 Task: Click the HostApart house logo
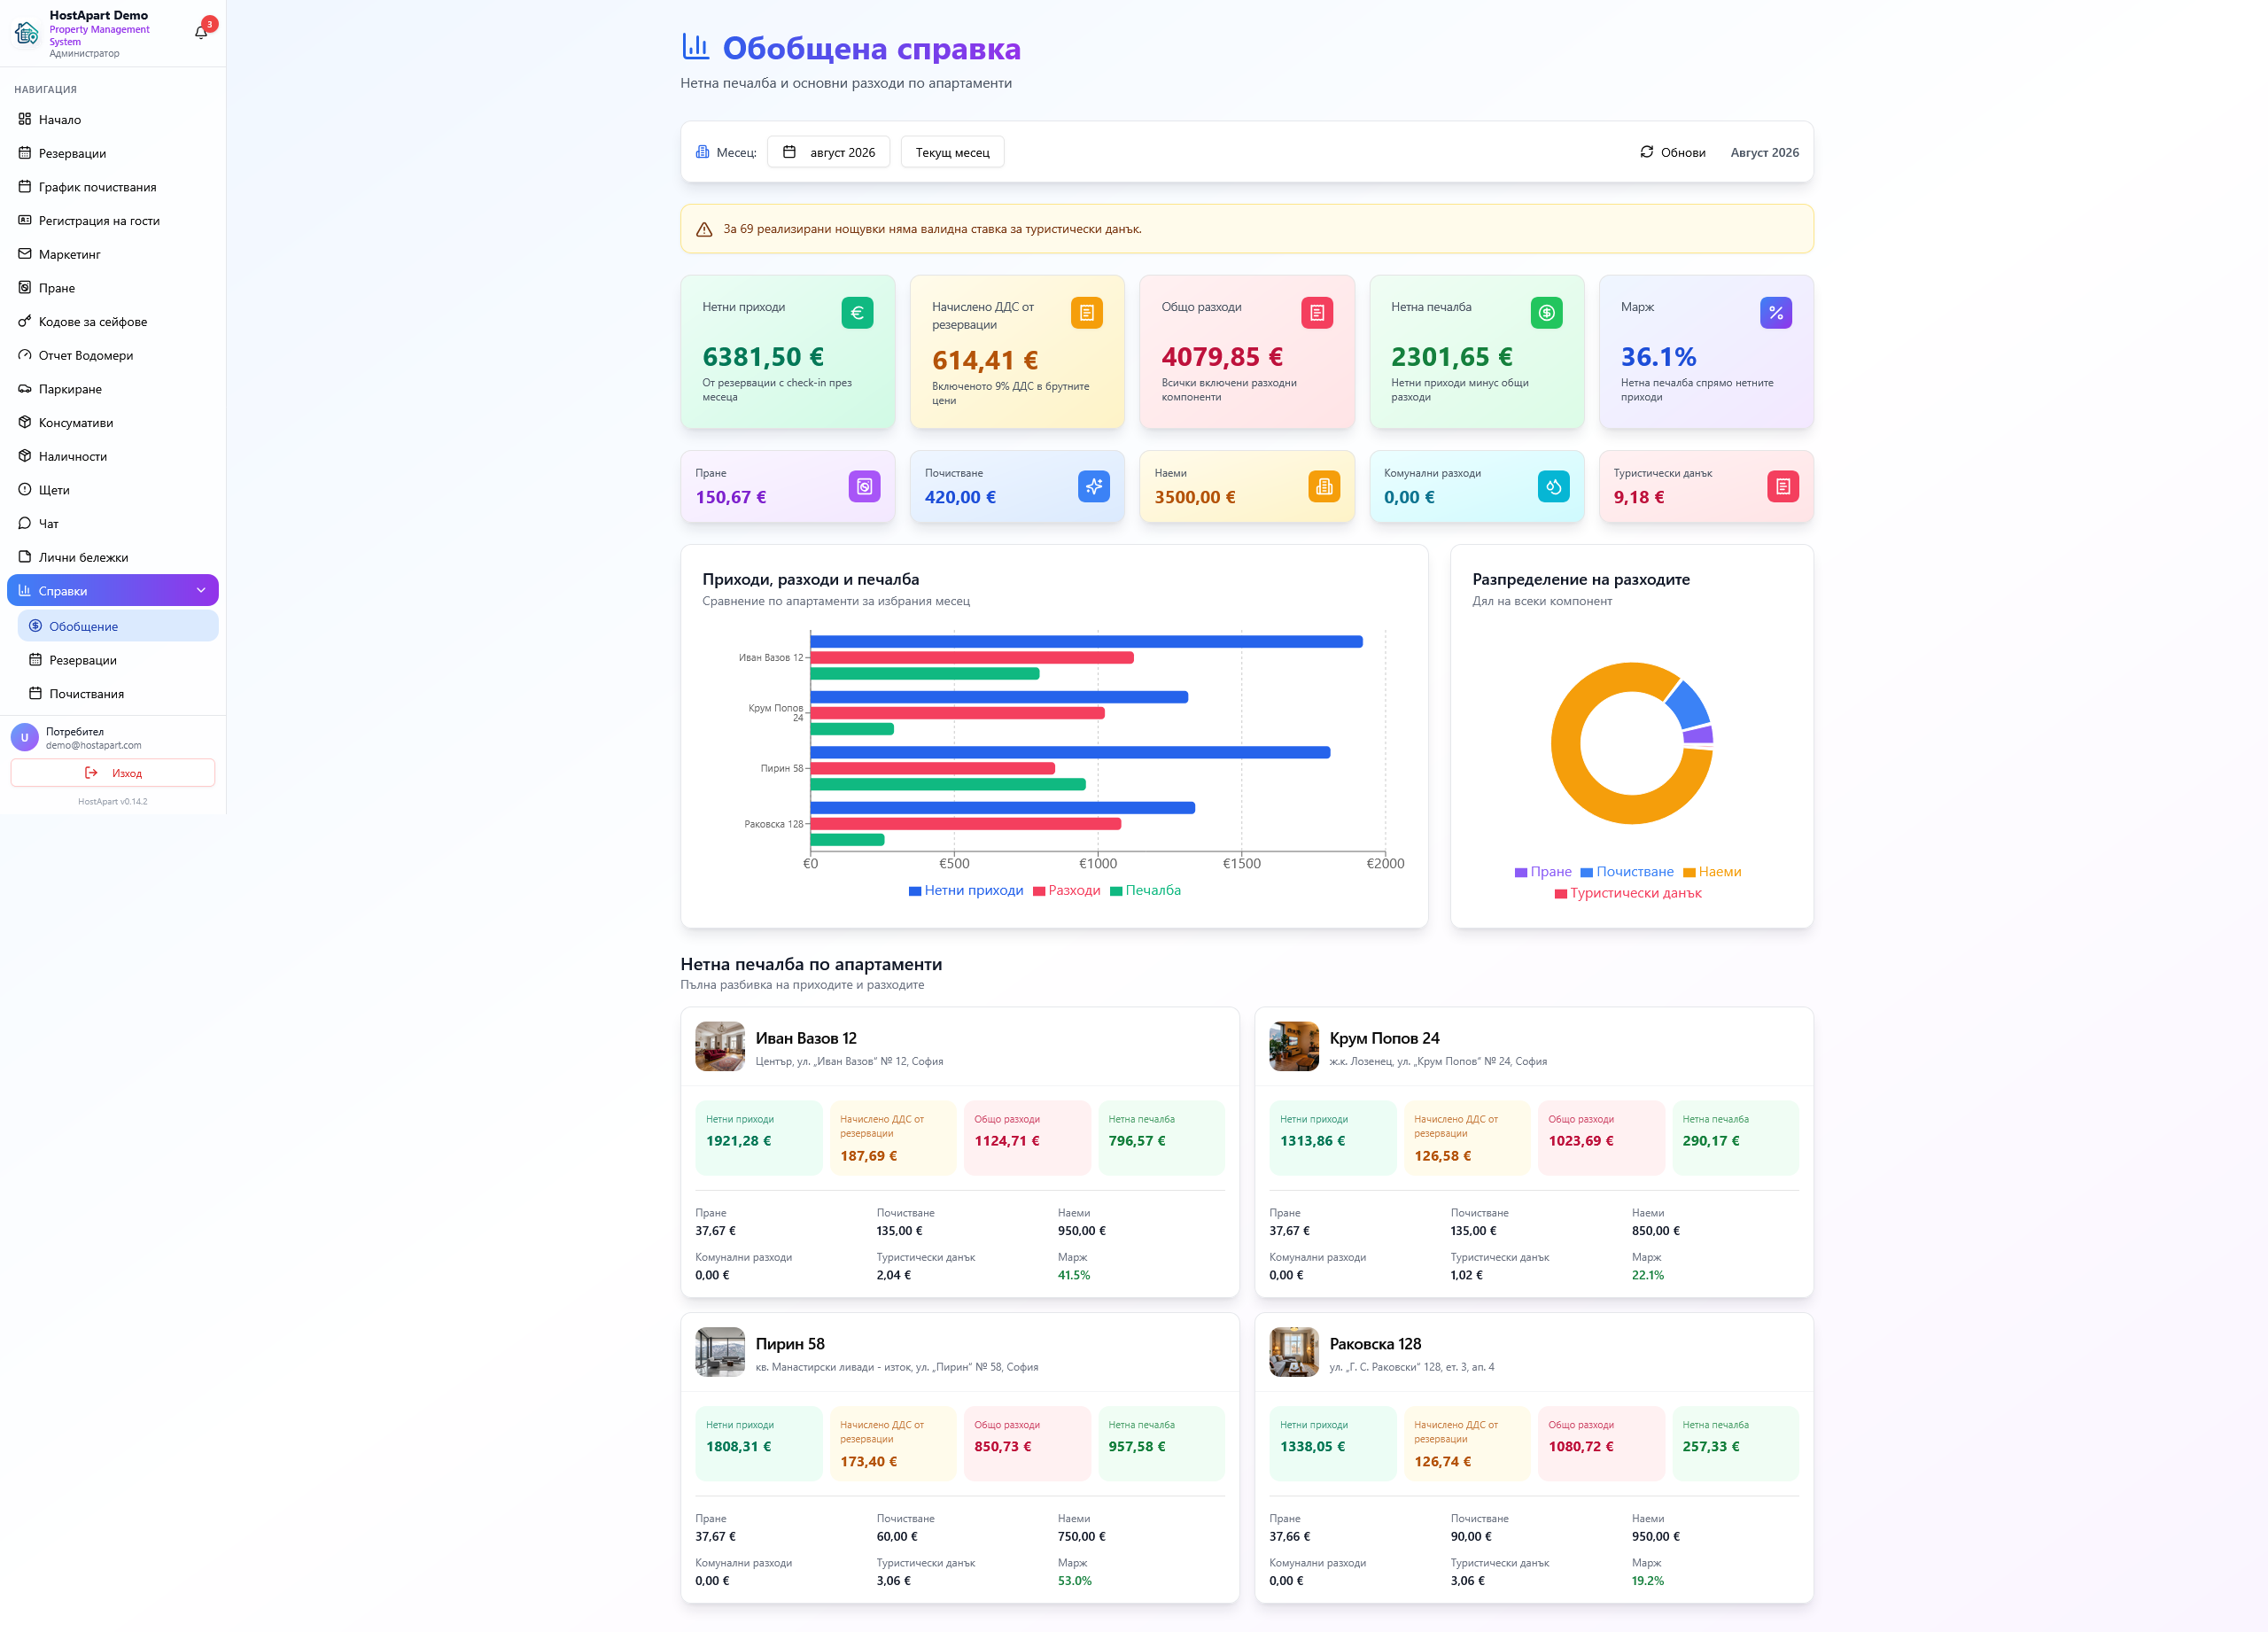27,34
